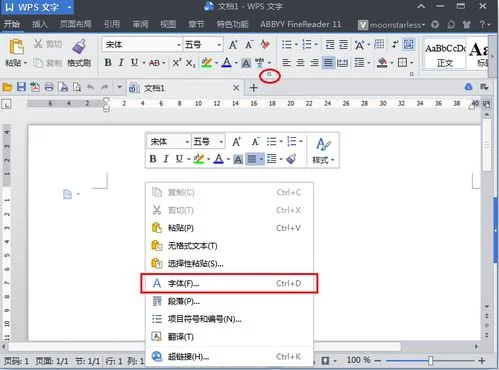Image resolution: width=499 pixels, height=370 pixels.
Task: Toggle Underline in the ribbon
Action: [x=134, y=63]
